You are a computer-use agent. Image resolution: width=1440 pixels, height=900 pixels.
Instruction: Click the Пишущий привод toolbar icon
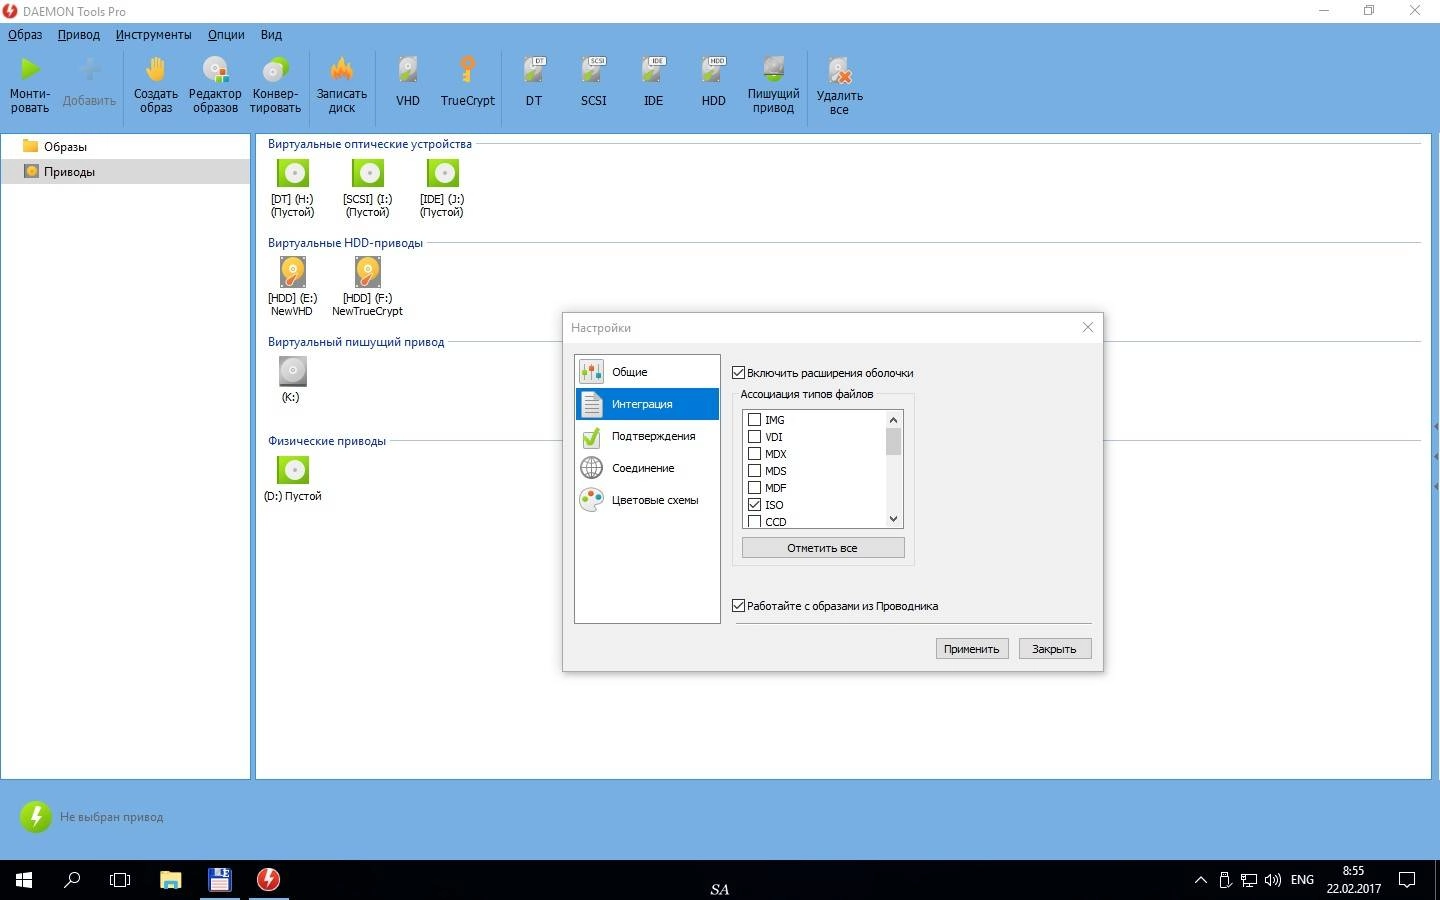773,69
